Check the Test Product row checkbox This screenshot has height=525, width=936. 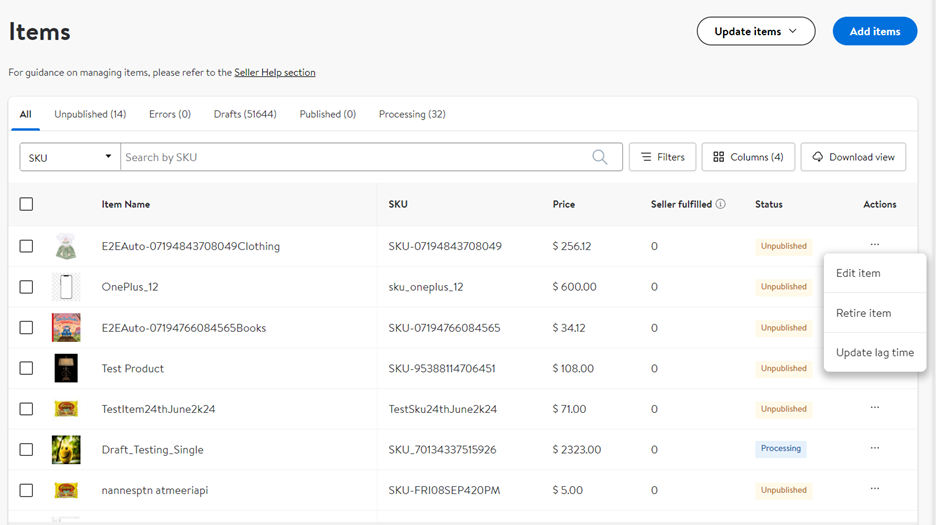pos(26,368)
